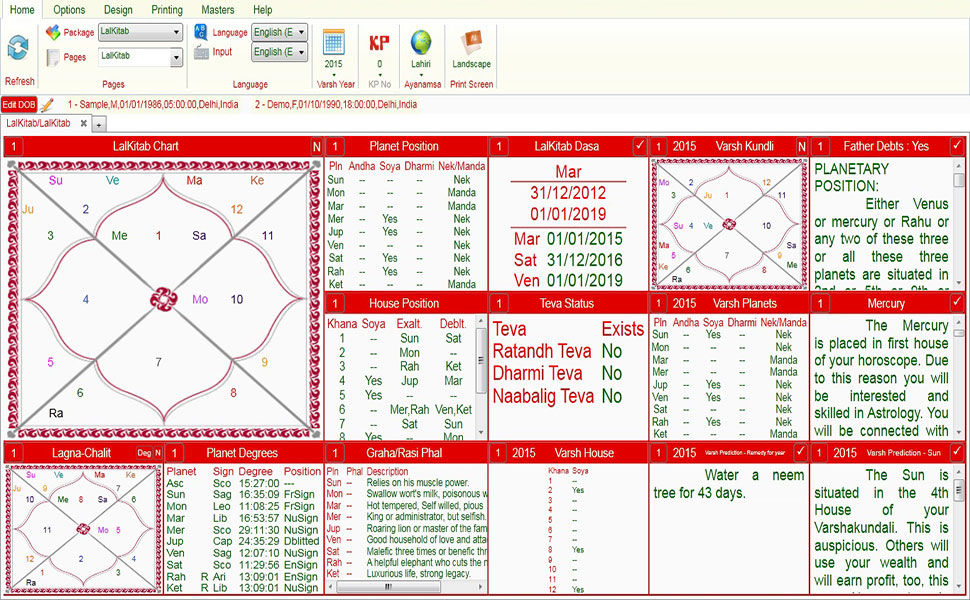
Task: Click the Package icon
Action: click(x=53, y=32)
